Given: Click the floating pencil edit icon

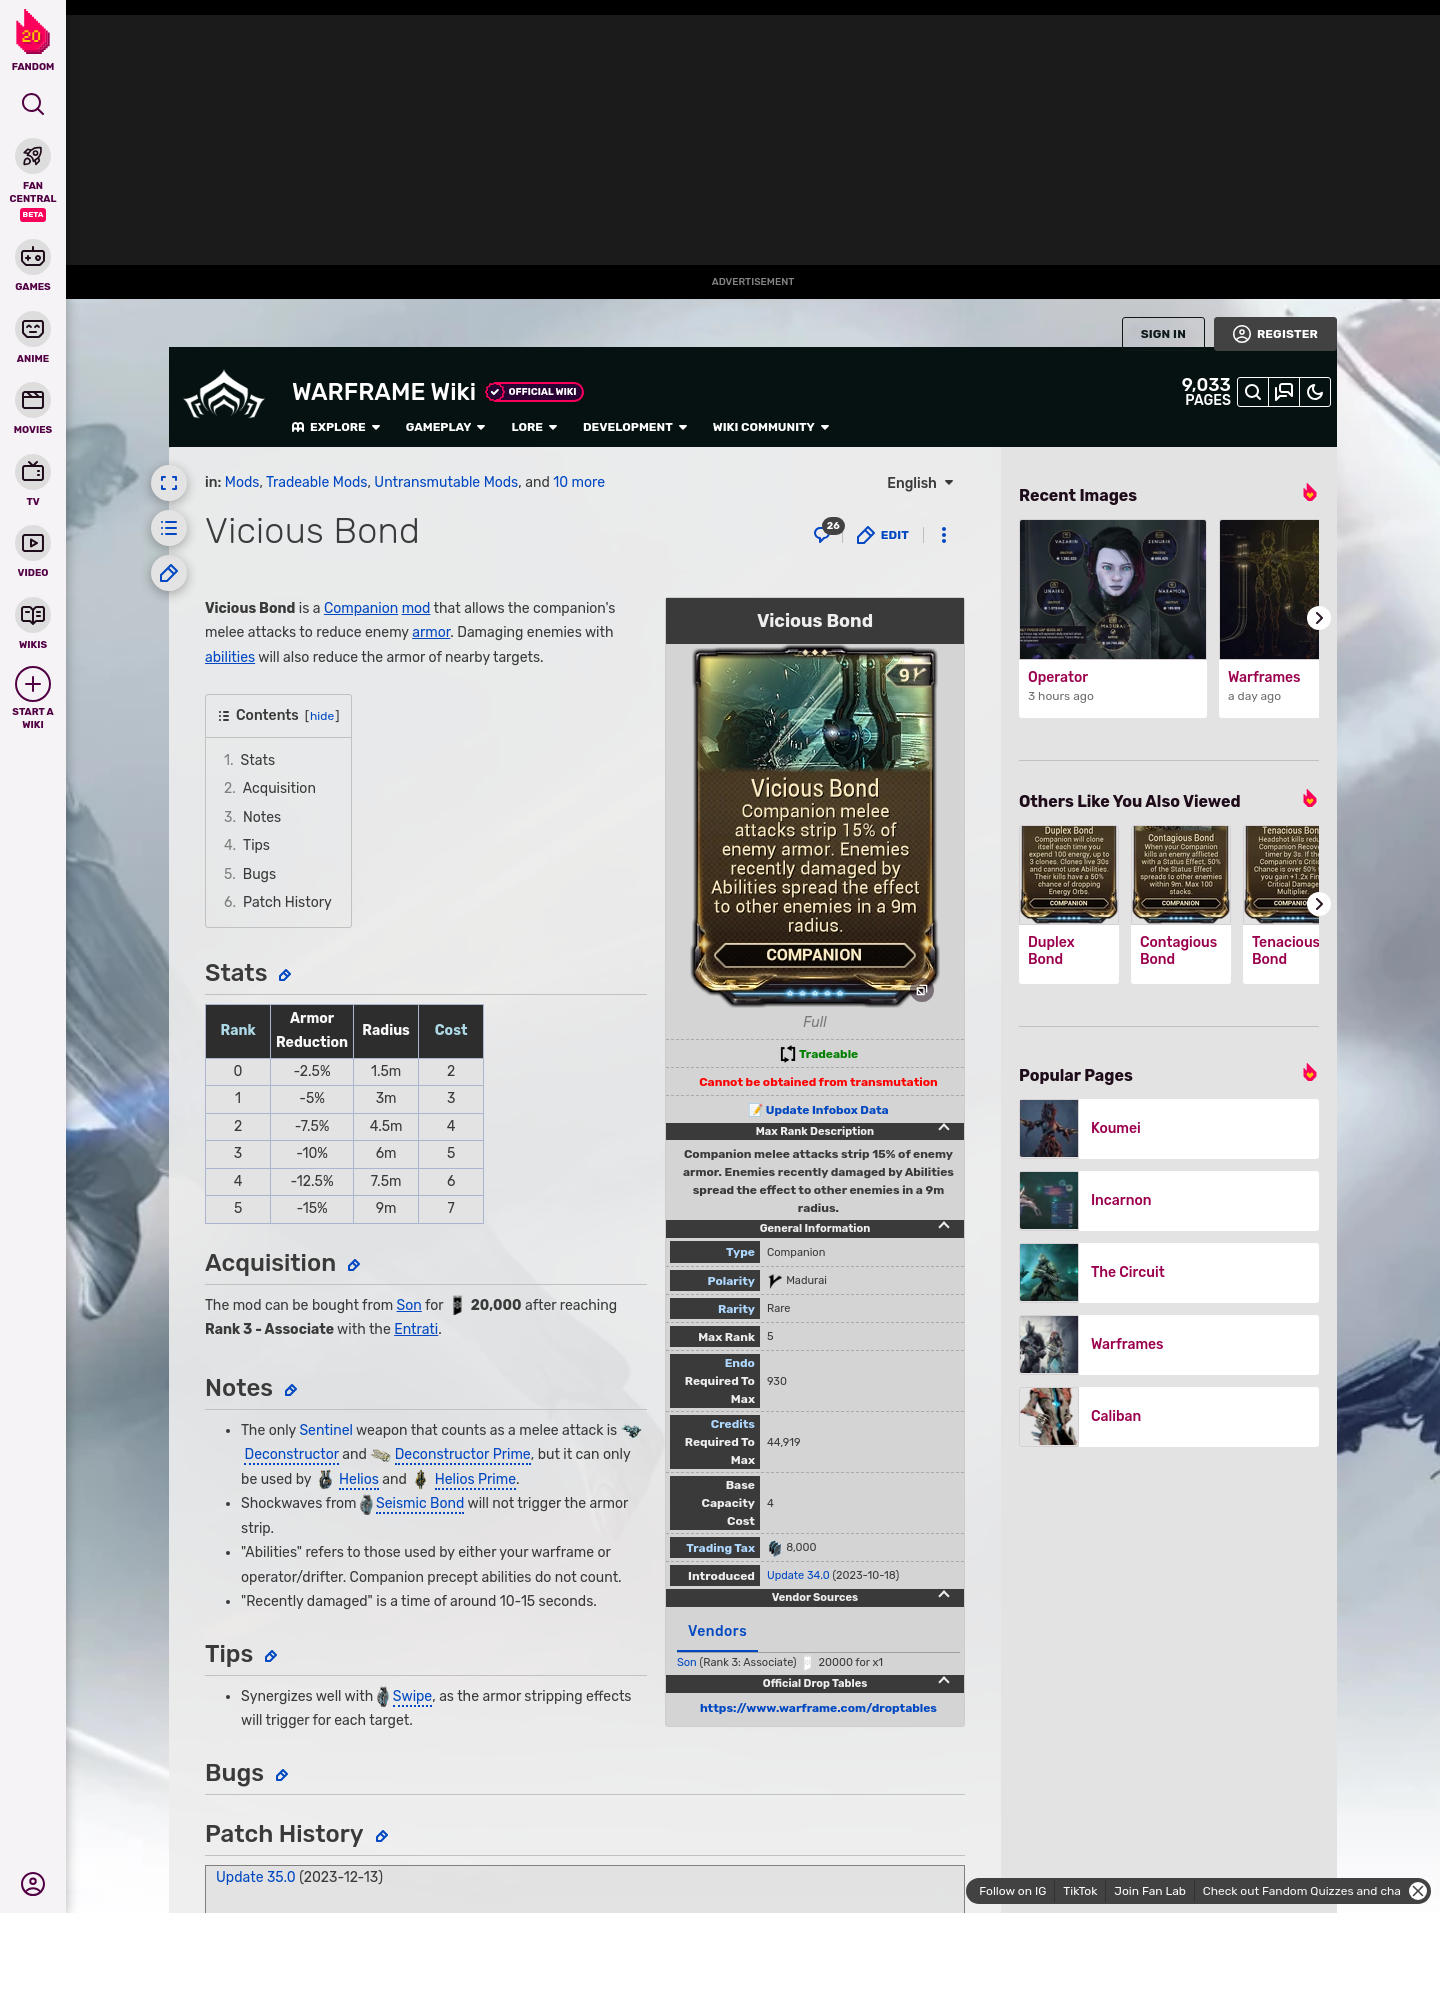Looking at the screenshot, I should click(169, 573).
